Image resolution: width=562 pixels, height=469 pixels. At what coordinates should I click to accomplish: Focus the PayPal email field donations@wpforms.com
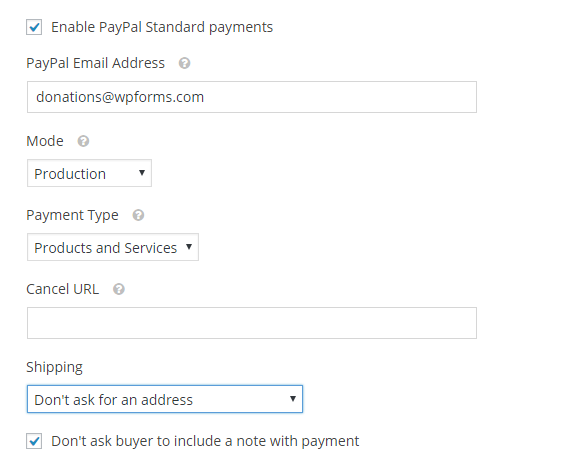point(252,97)
